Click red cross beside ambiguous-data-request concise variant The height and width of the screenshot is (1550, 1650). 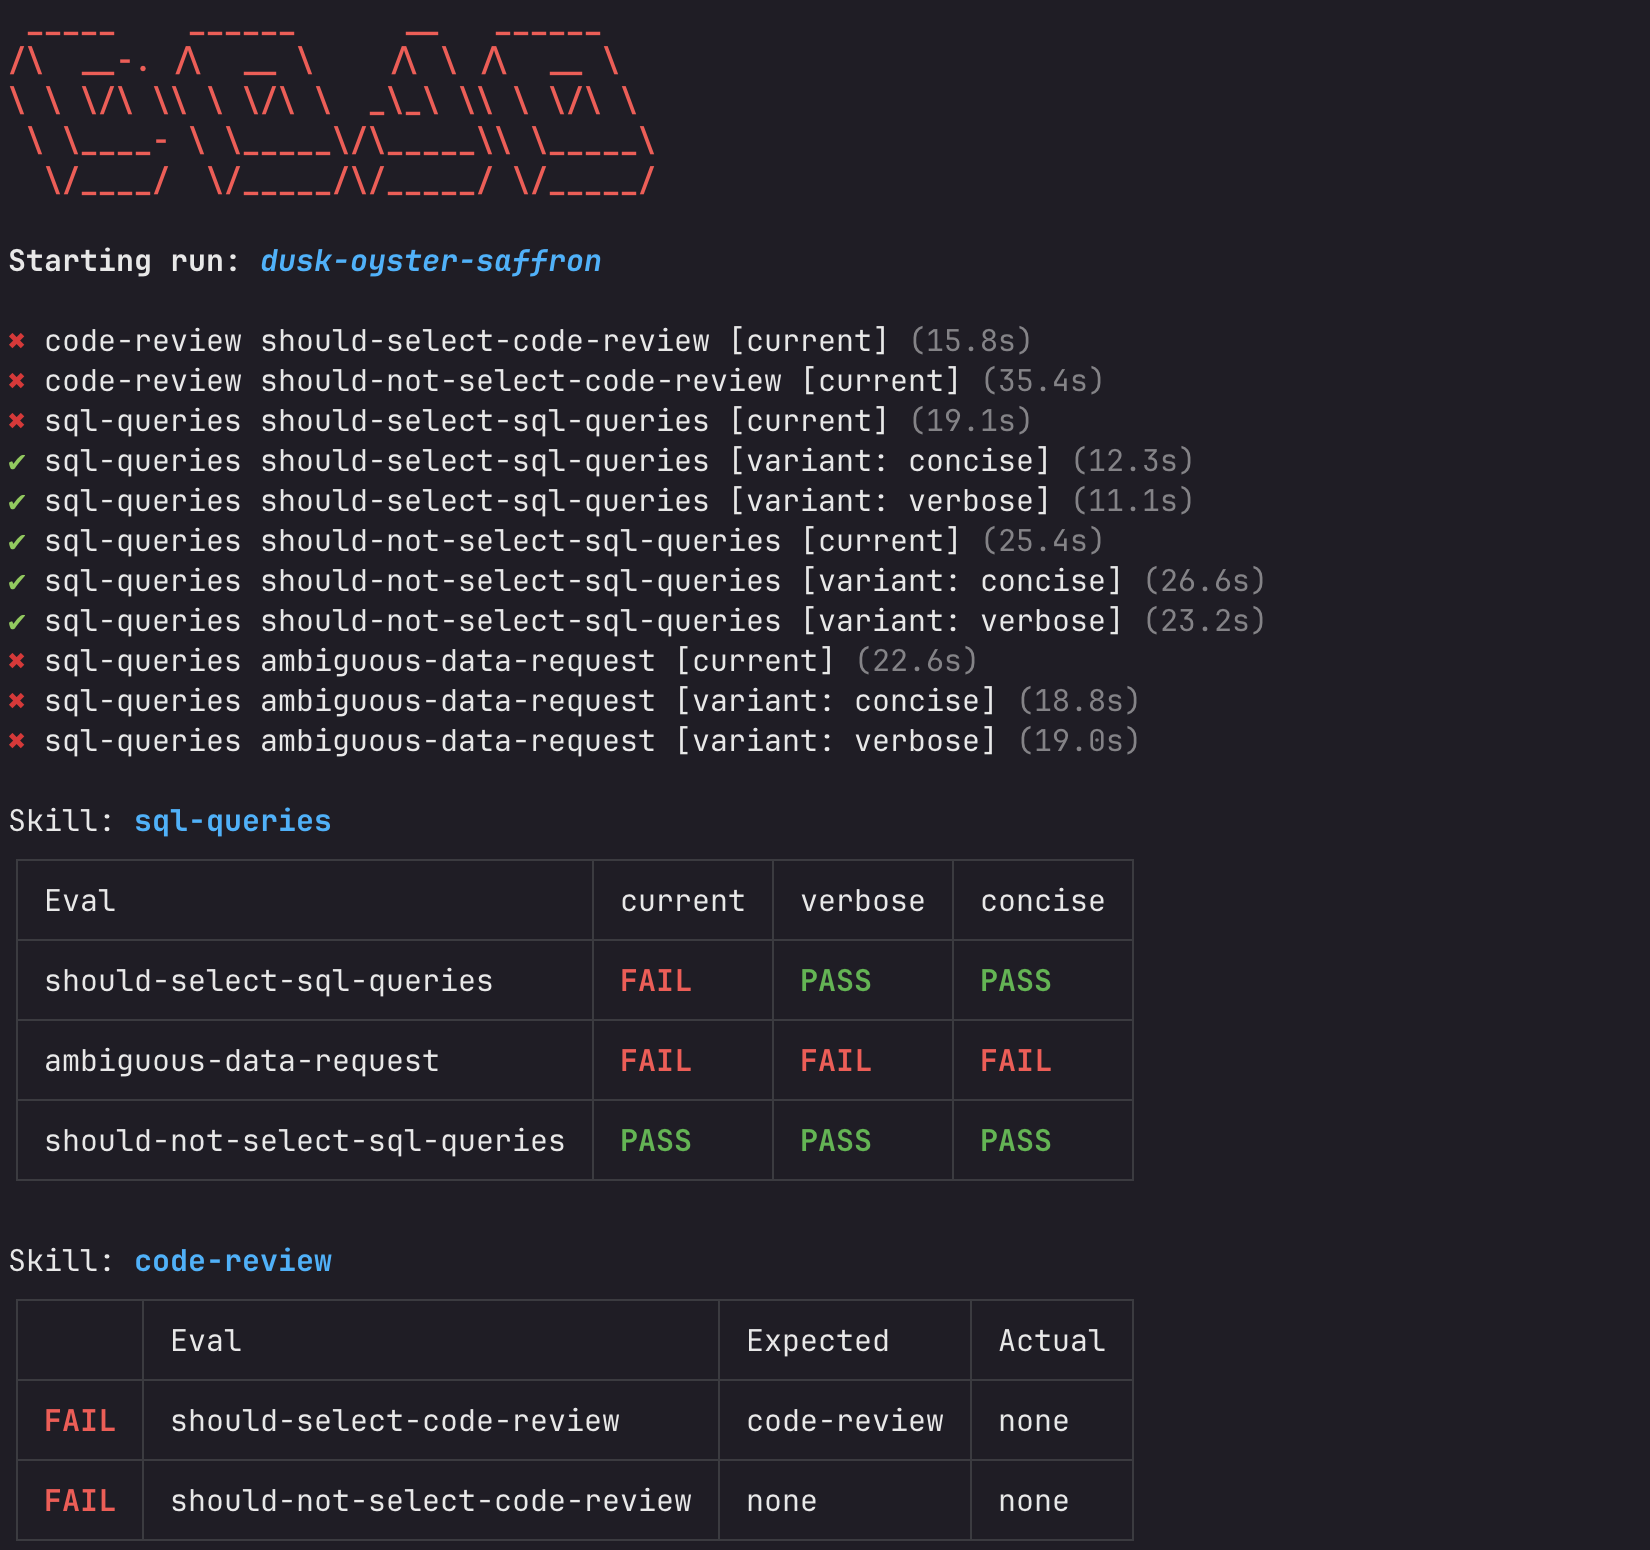18,700
